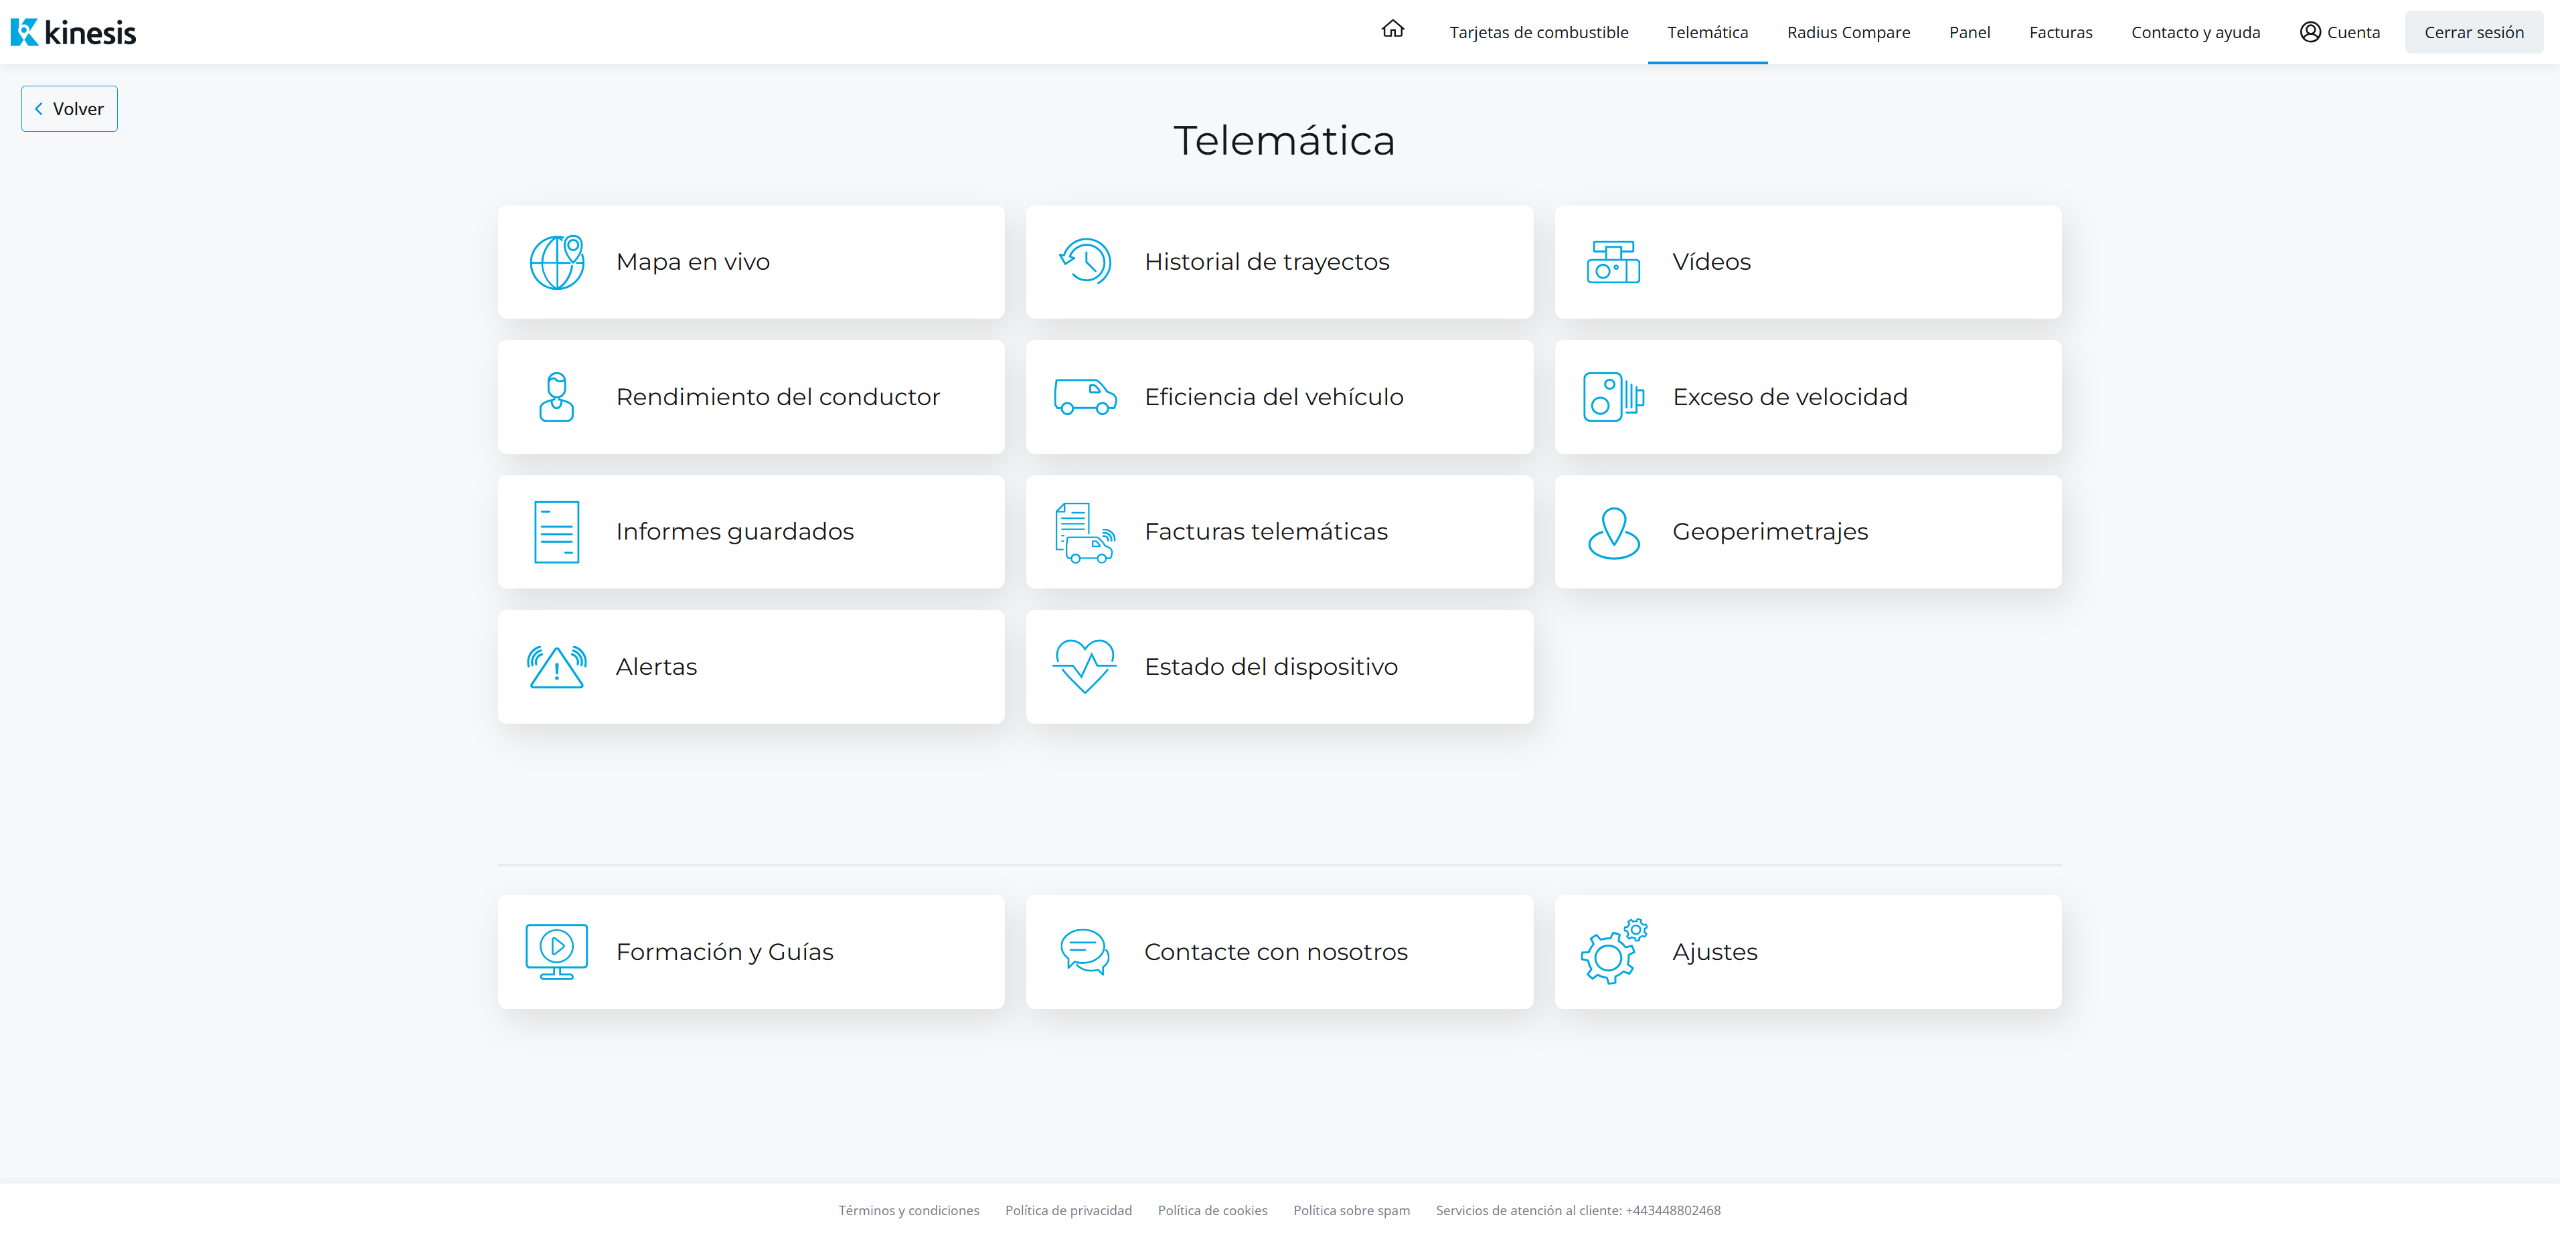The height and width of the screenshot is (1237, 2560).
Task: Click the Kinesis logo
Action: tap(74, 32)
